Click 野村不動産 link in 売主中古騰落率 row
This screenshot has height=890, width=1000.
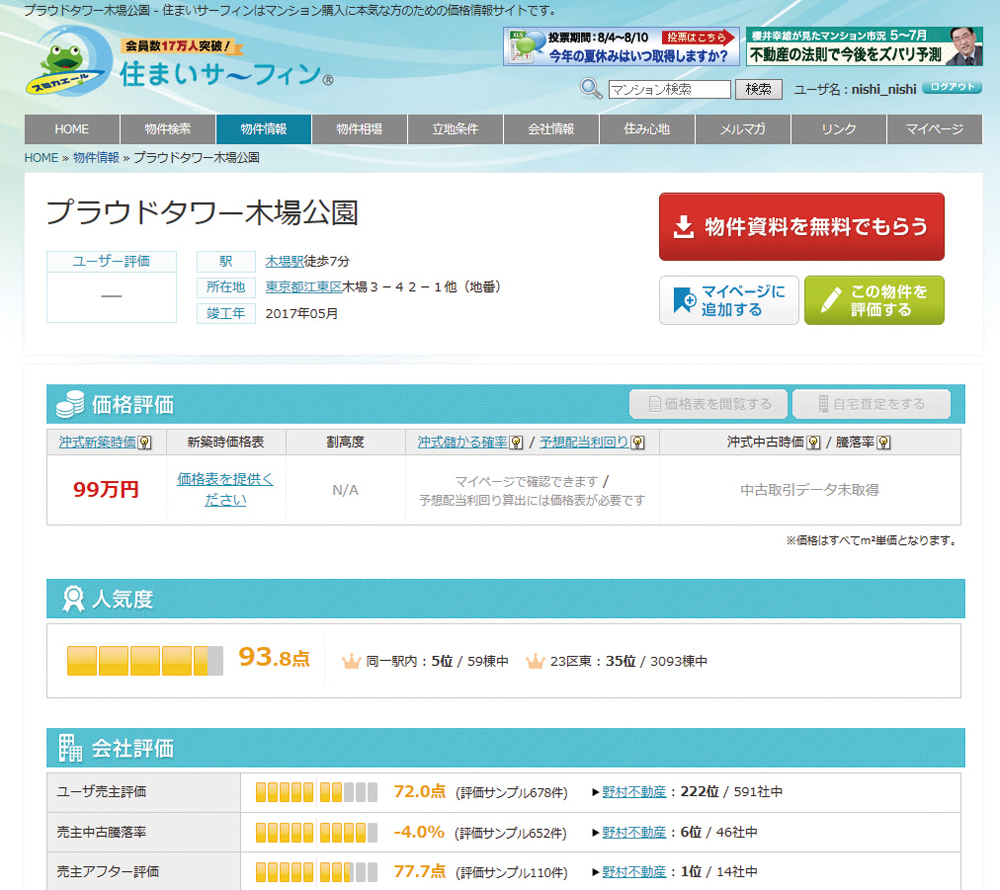[x=634, y=833]
